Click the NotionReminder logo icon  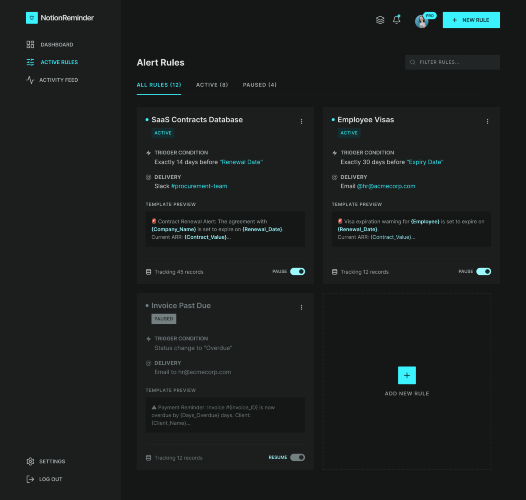pos(32,18)
